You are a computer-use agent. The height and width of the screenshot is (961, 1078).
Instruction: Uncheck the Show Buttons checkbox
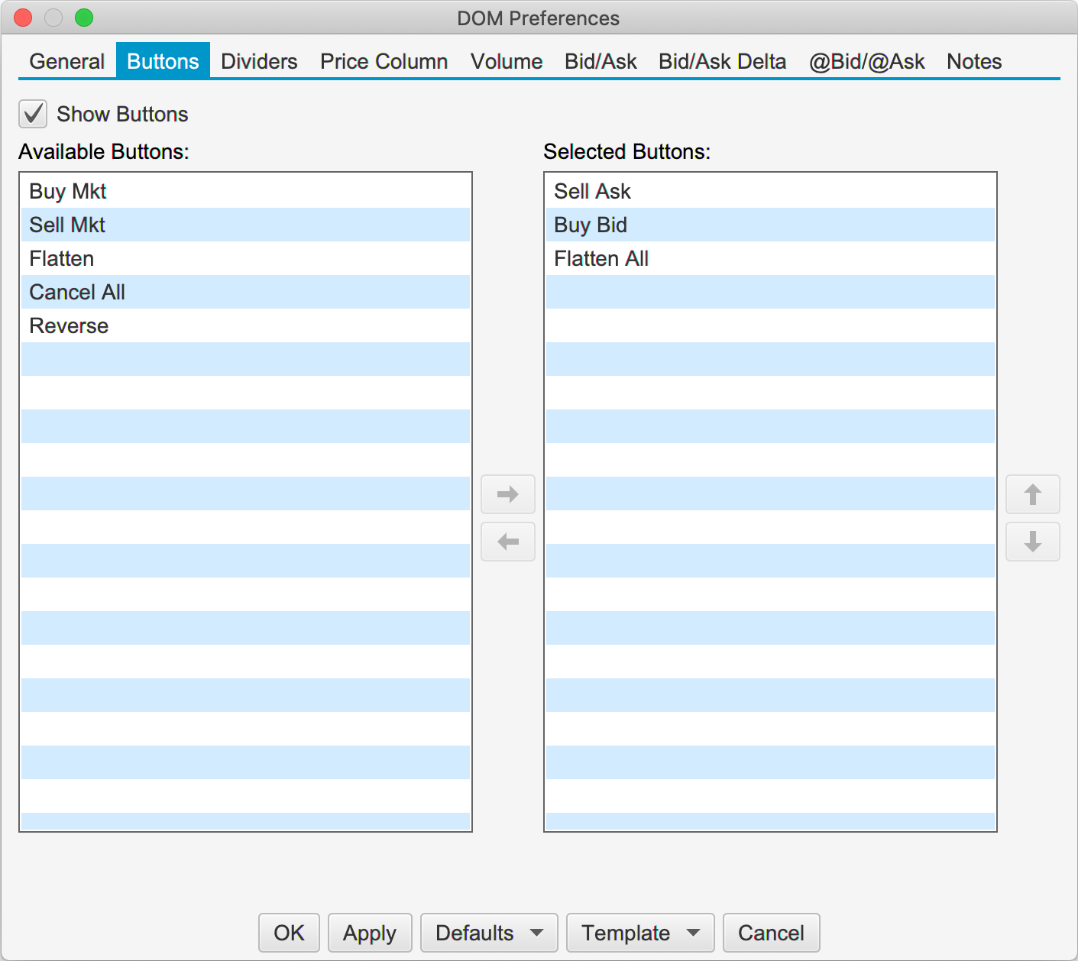click(x=34, y=114)
